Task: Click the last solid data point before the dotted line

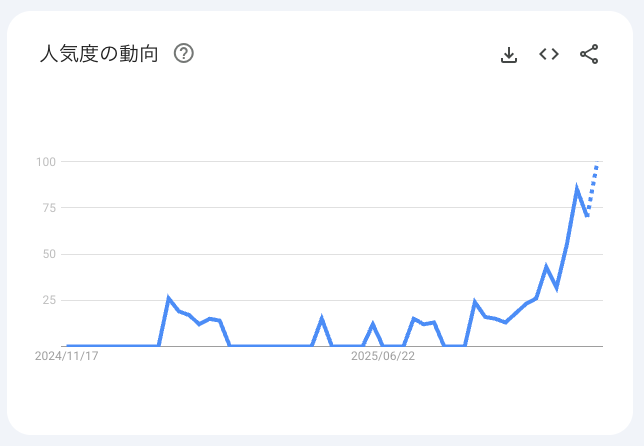Action: (x=588, y=216)
